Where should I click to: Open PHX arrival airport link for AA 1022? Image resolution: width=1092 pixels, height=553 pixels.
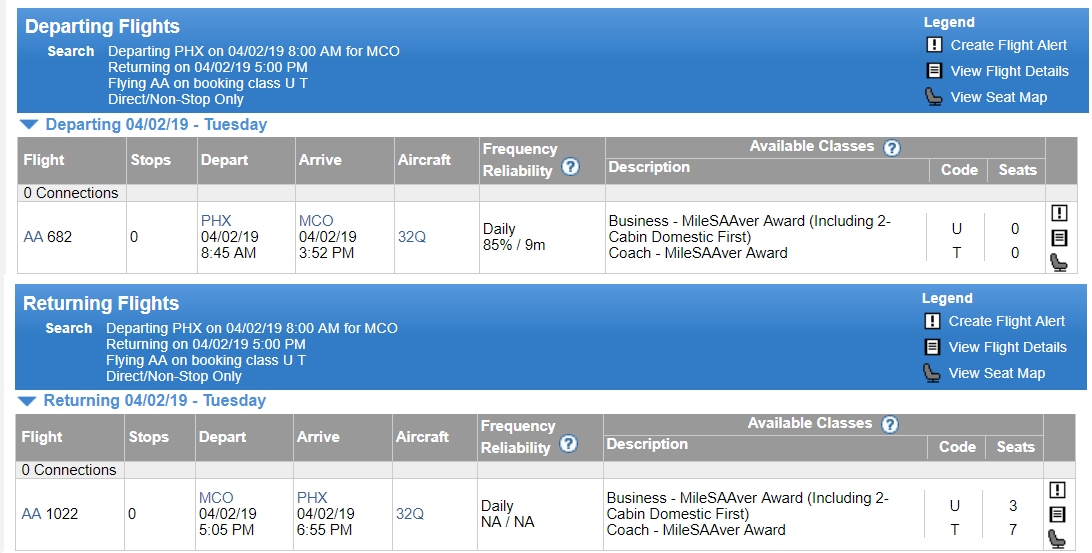pyautogui.click(x=312, y=498)
